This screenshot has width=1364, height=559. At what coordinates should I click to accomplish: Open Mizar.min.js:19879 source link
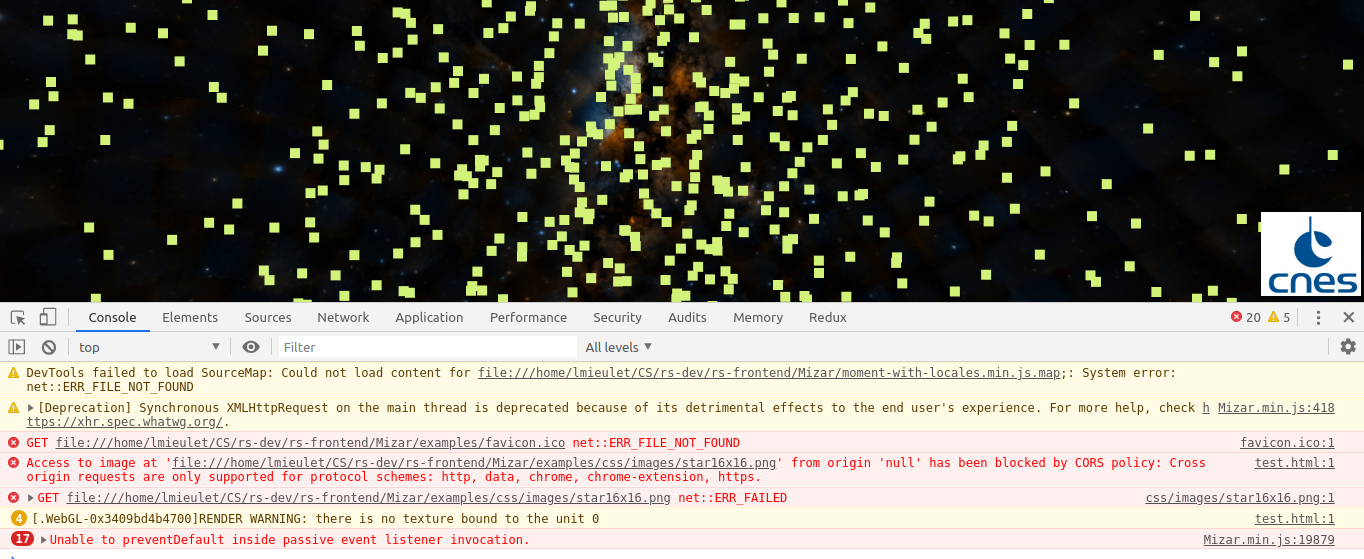tap(1269, 540)
